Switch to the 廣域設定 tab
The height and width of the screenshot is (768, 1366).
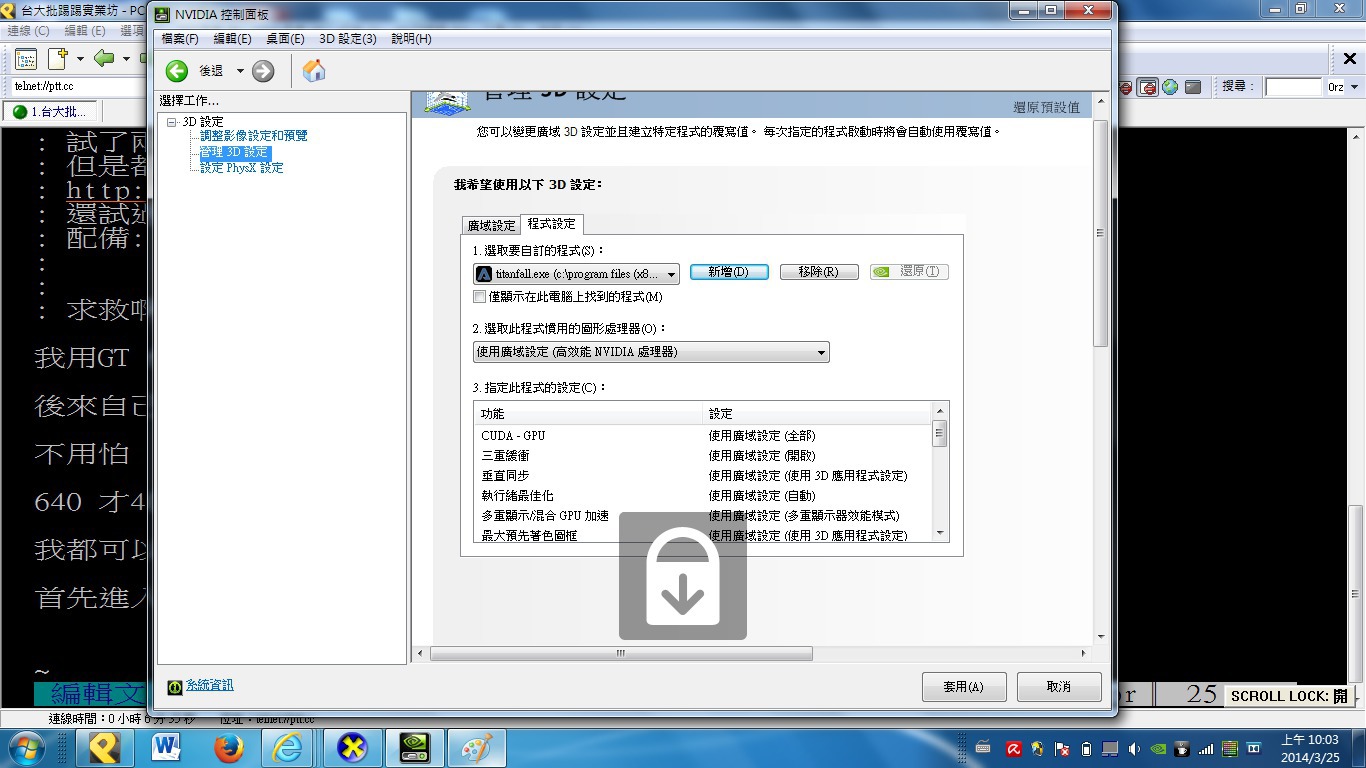tap(491, 226)
